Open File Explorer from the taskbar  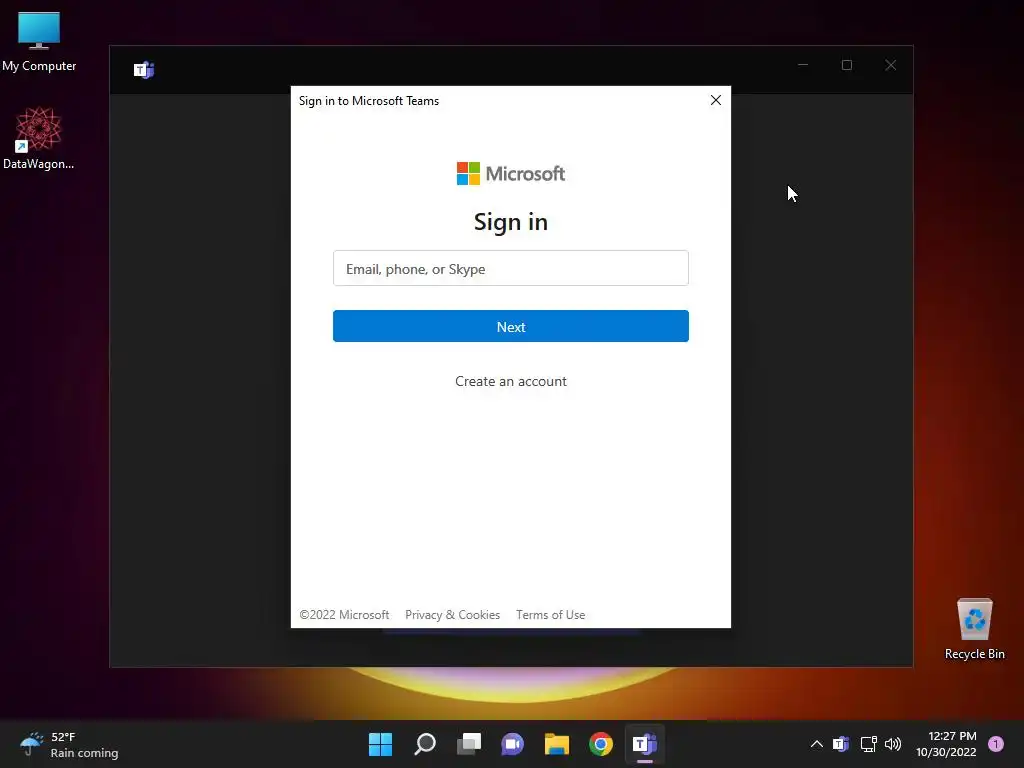pos(557,744)
